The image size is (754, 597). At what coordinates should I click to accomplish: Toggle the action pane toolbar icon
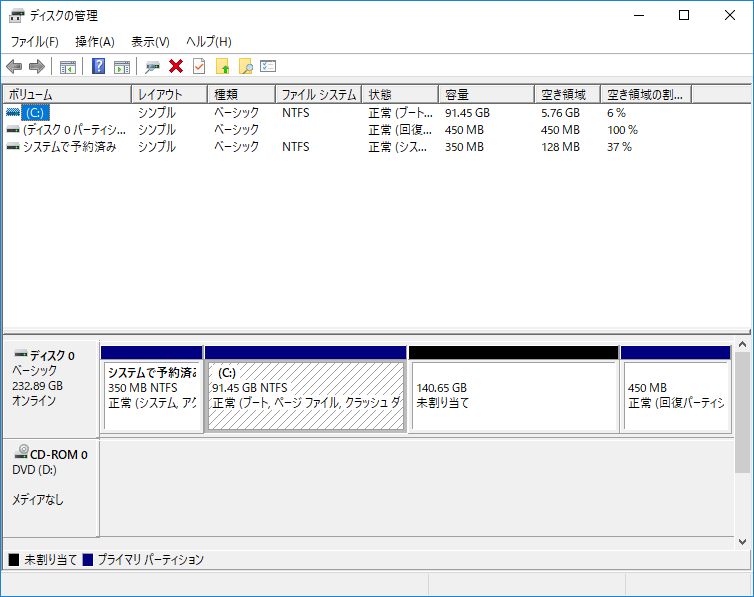[x=122, y=67]
